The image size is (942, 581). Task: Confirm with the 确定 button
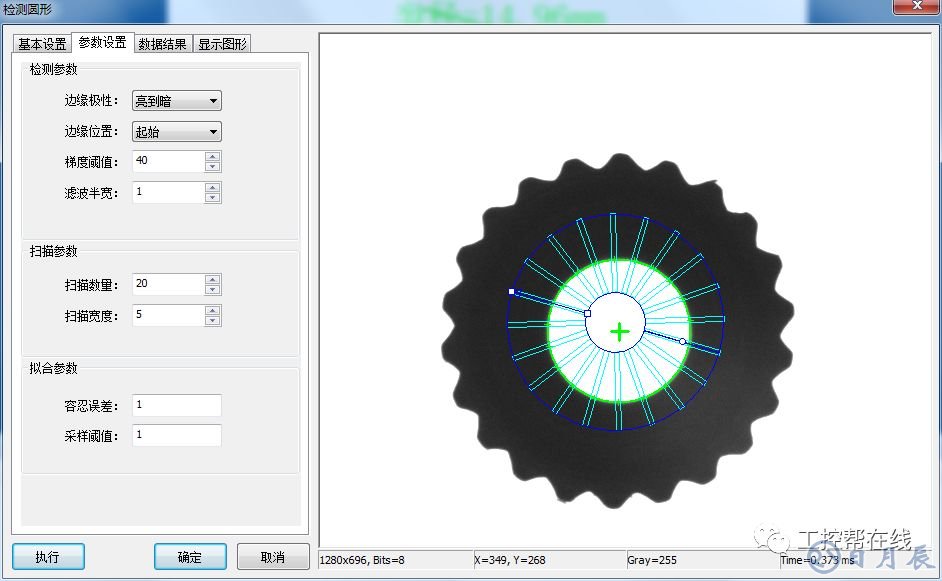189,557
